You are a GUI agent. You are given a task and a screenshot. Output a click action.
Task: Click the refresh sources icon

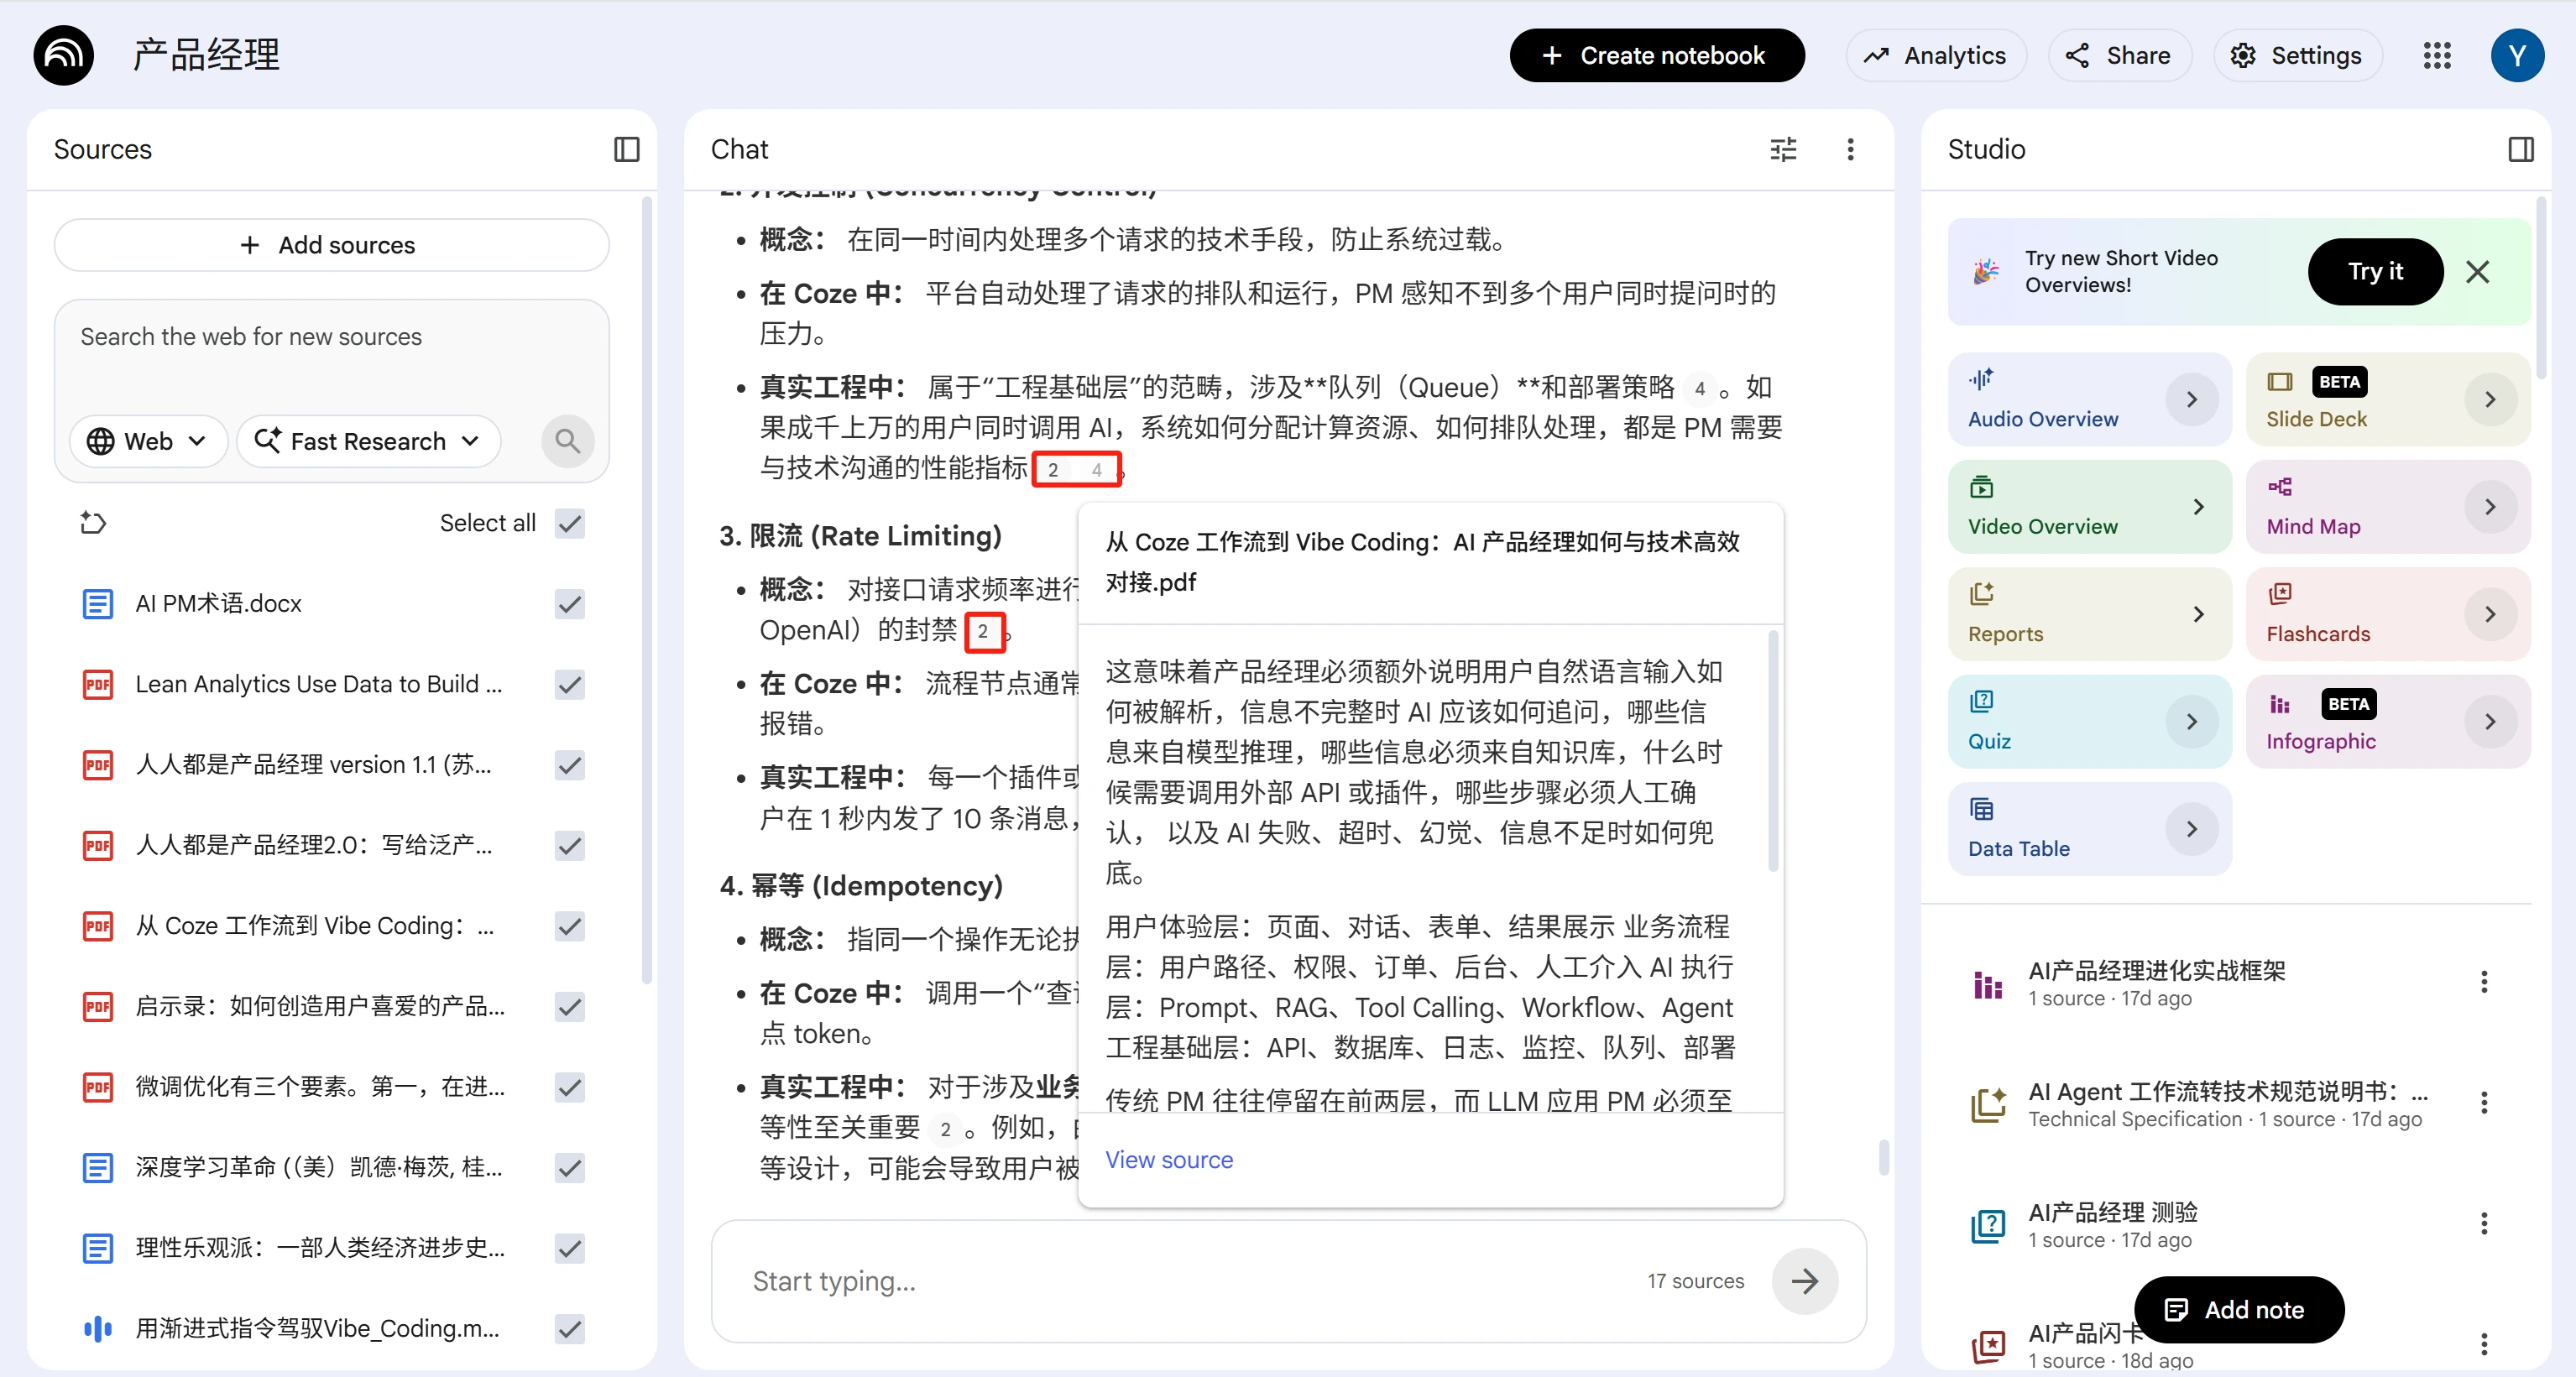click(x=93, y=523)
